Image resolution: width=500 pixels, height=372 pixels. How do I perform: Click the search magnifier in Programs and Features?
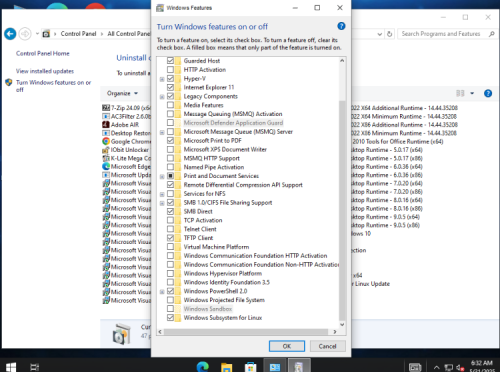pos(491,34)
